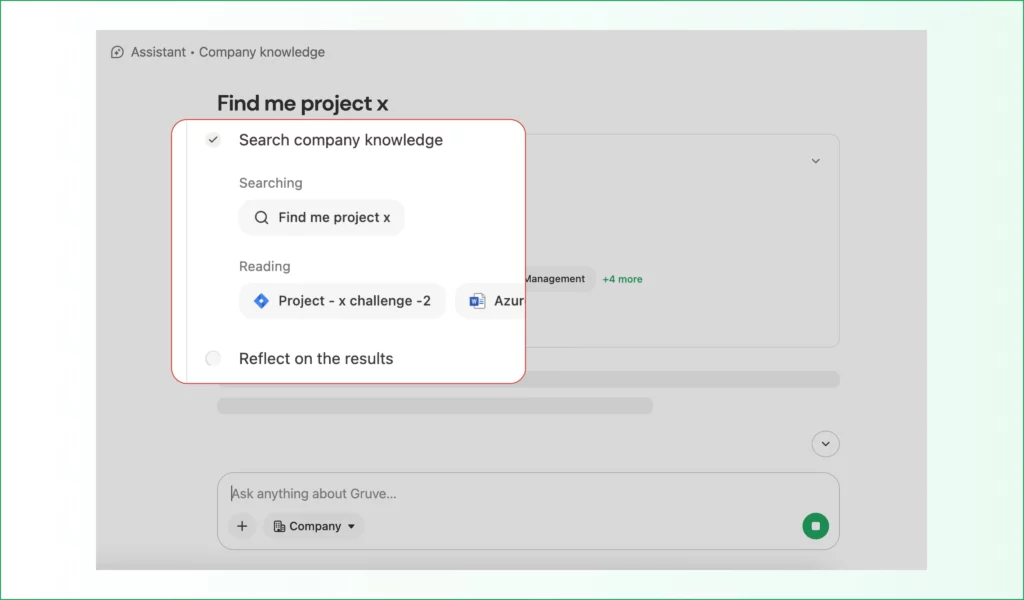
Task: Open the Company knowledge breadcrumb
Action: coord(262,52)
